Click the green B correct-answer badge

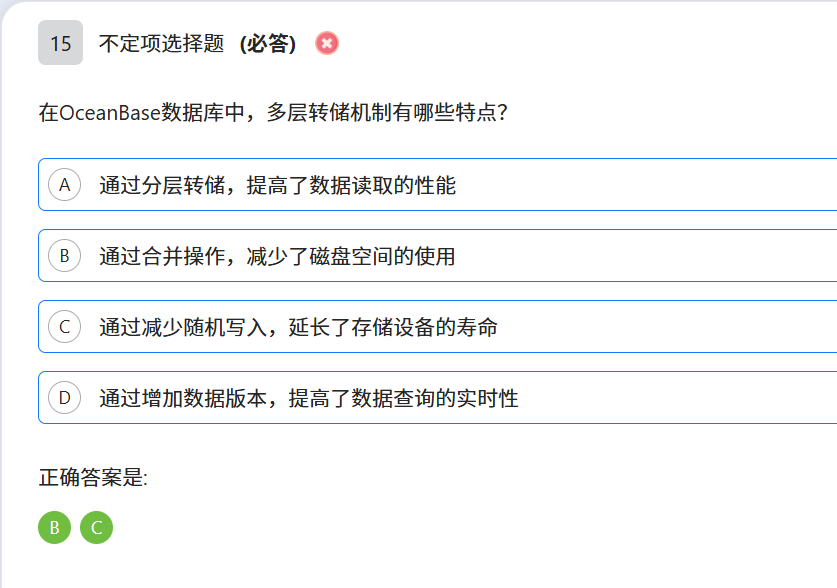click(x=54, y=528)
